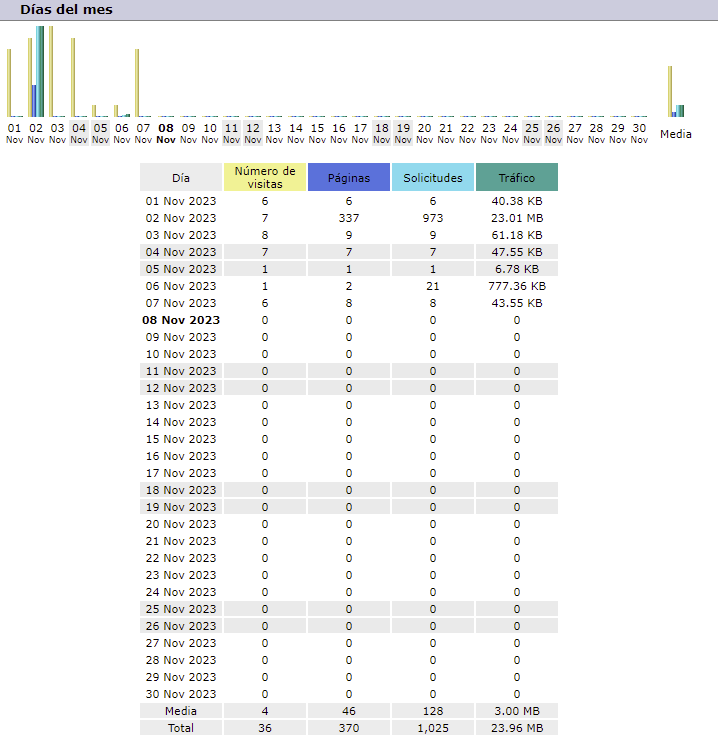718x739 pixels.
Task: Click the traffic value '6.78 KB'
Action: (x=517, y=269)
